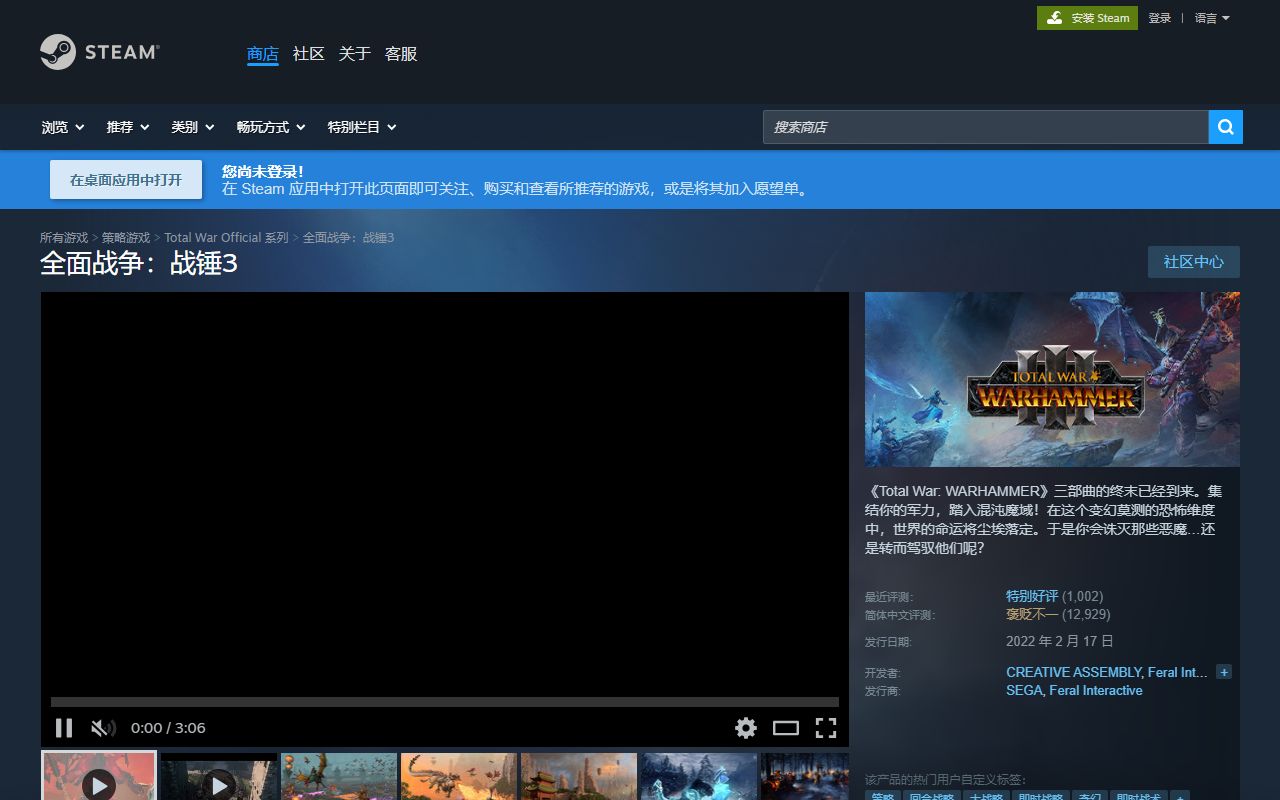Screen dimensions: 1280x800
Task: Enter fullscreen with the corner-brackets icon
Action: [x=826, y=728]
